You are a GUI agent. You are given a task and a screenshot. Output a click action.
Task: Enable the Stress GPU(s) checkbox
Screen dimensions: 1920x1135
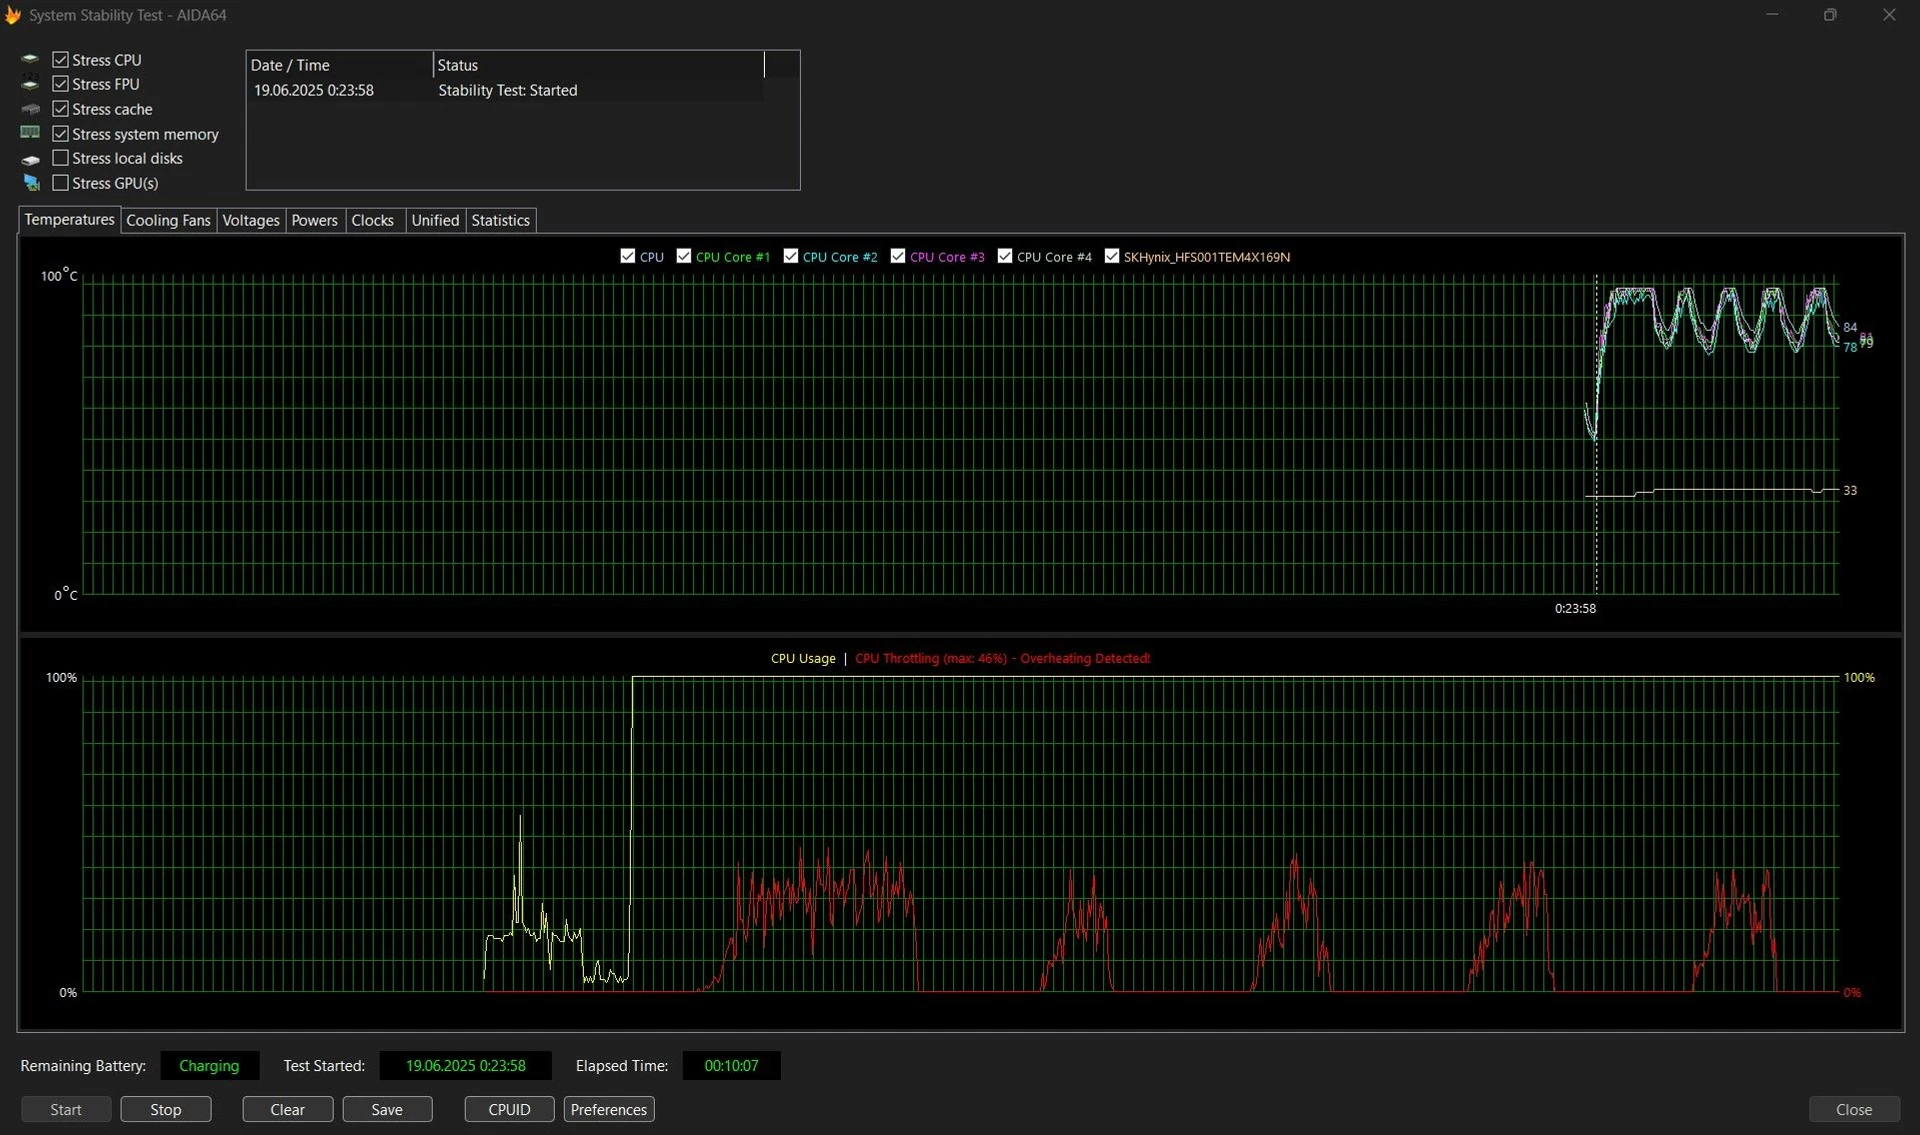coord(61,183)
